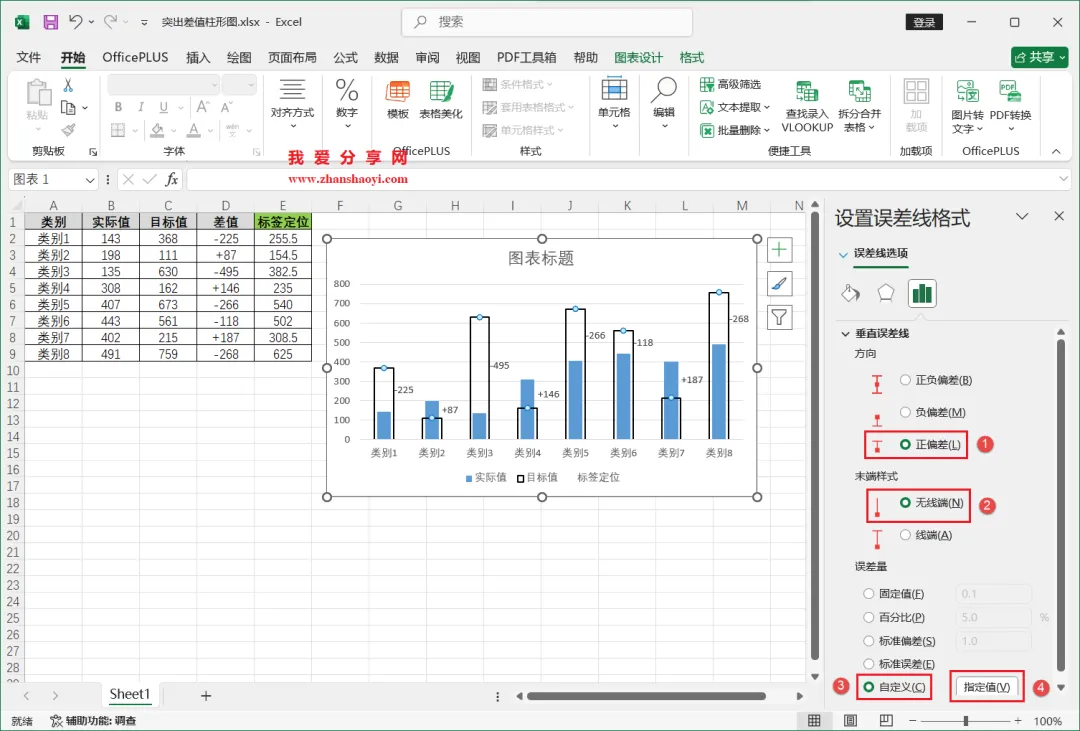Click the Bold formatting icon

pos(118,107)
